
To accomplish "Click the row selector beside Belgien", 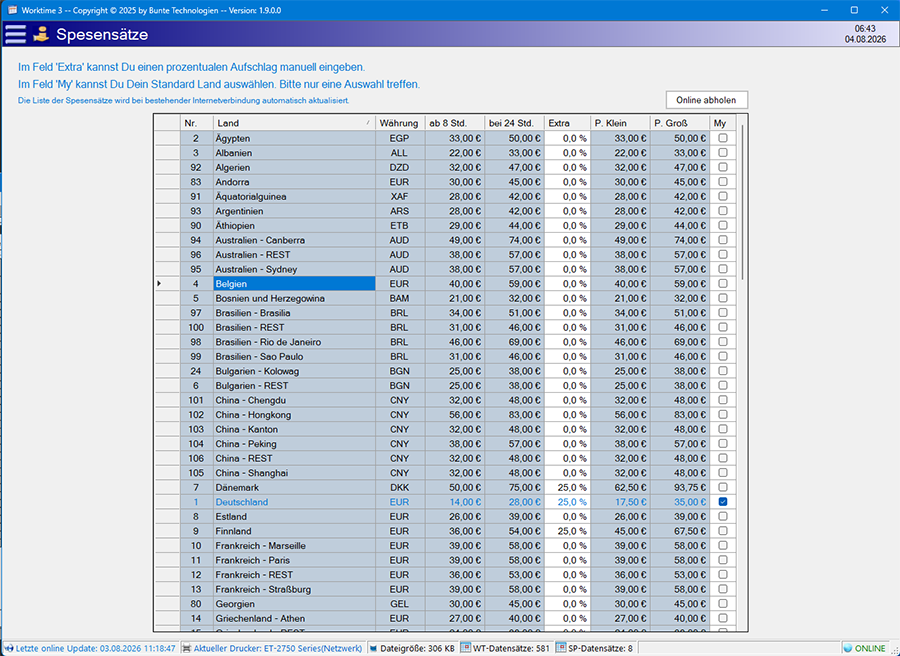I will [167, 284].
